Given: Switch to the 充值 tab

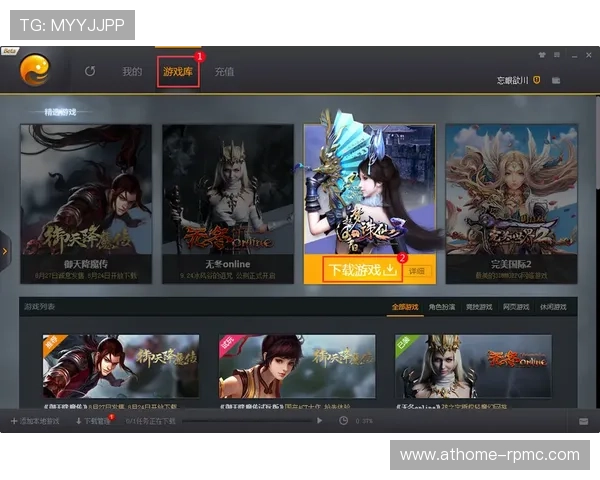Looking at the screenshot, I should coord(224,72).
